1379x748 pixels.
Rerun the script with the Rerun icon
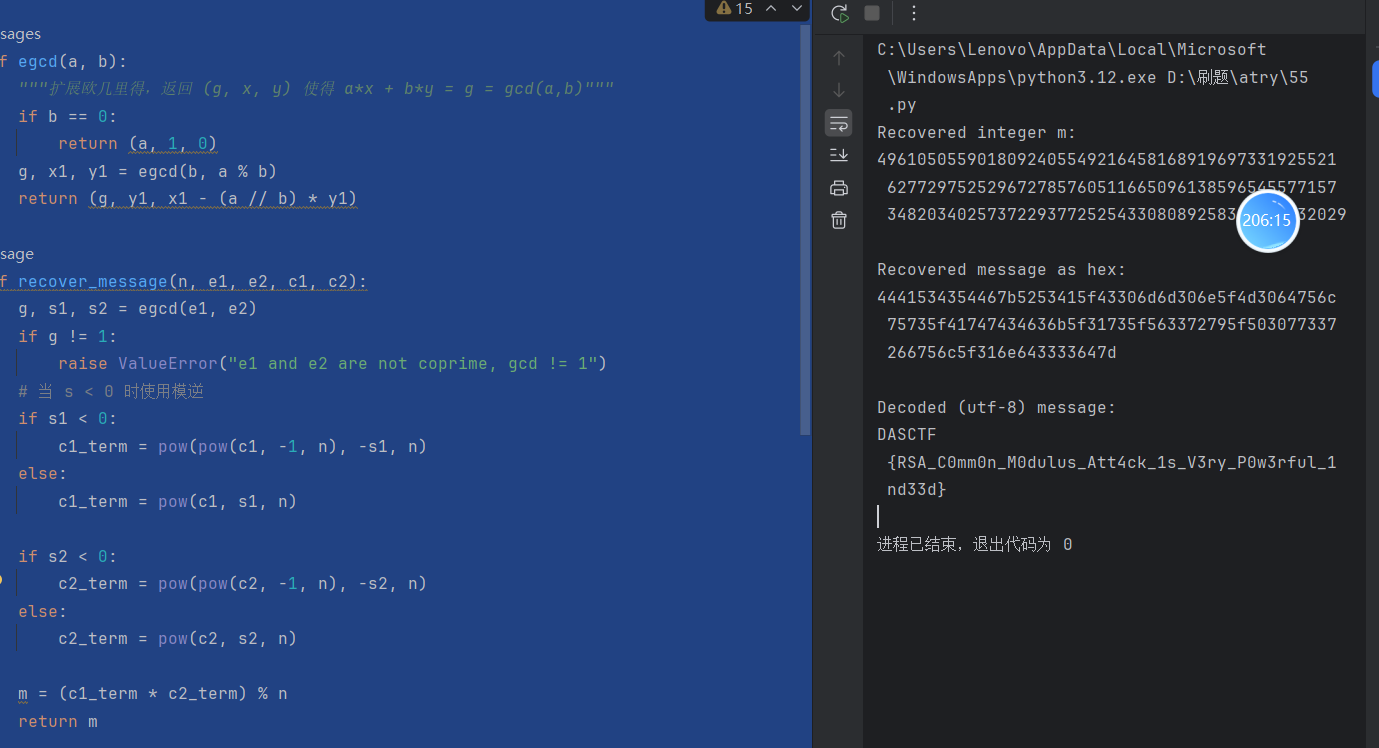(840, 13)
